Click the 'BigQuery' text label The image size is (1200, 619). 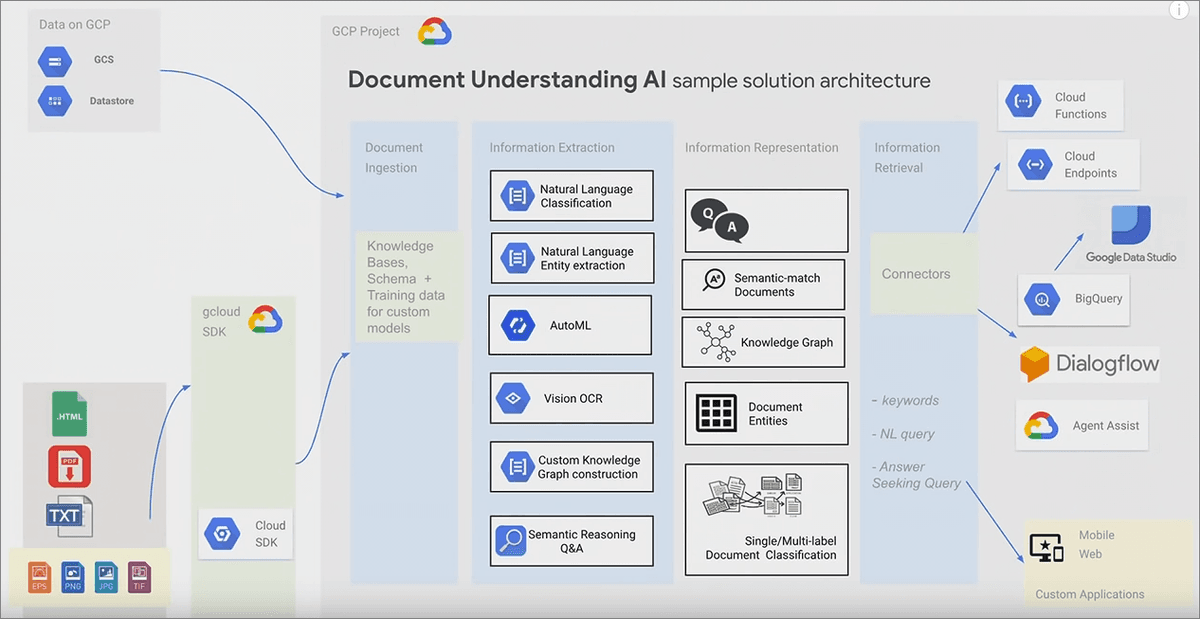tap(1099, 299)
